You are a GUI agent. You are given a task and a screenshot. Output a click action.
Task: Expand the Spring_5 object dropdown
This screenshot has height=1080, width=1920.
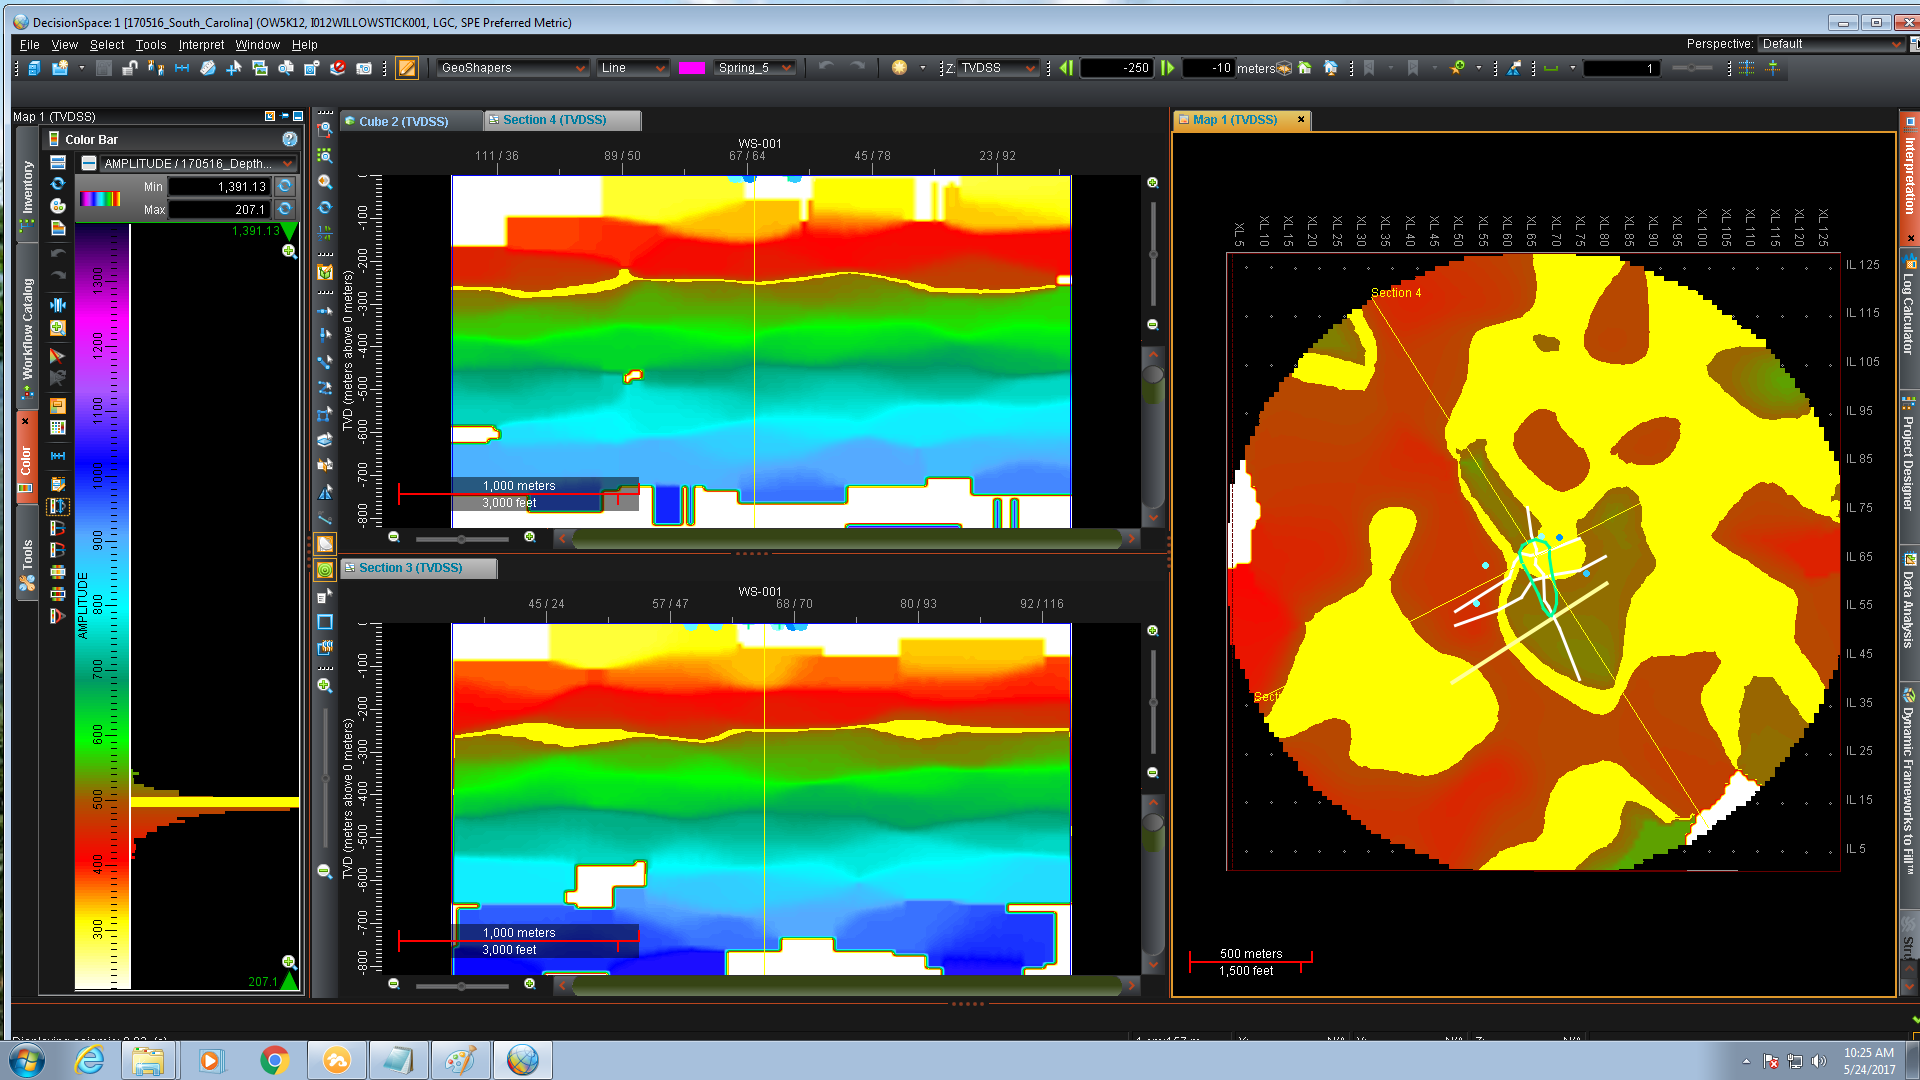(x=755, y=68)
